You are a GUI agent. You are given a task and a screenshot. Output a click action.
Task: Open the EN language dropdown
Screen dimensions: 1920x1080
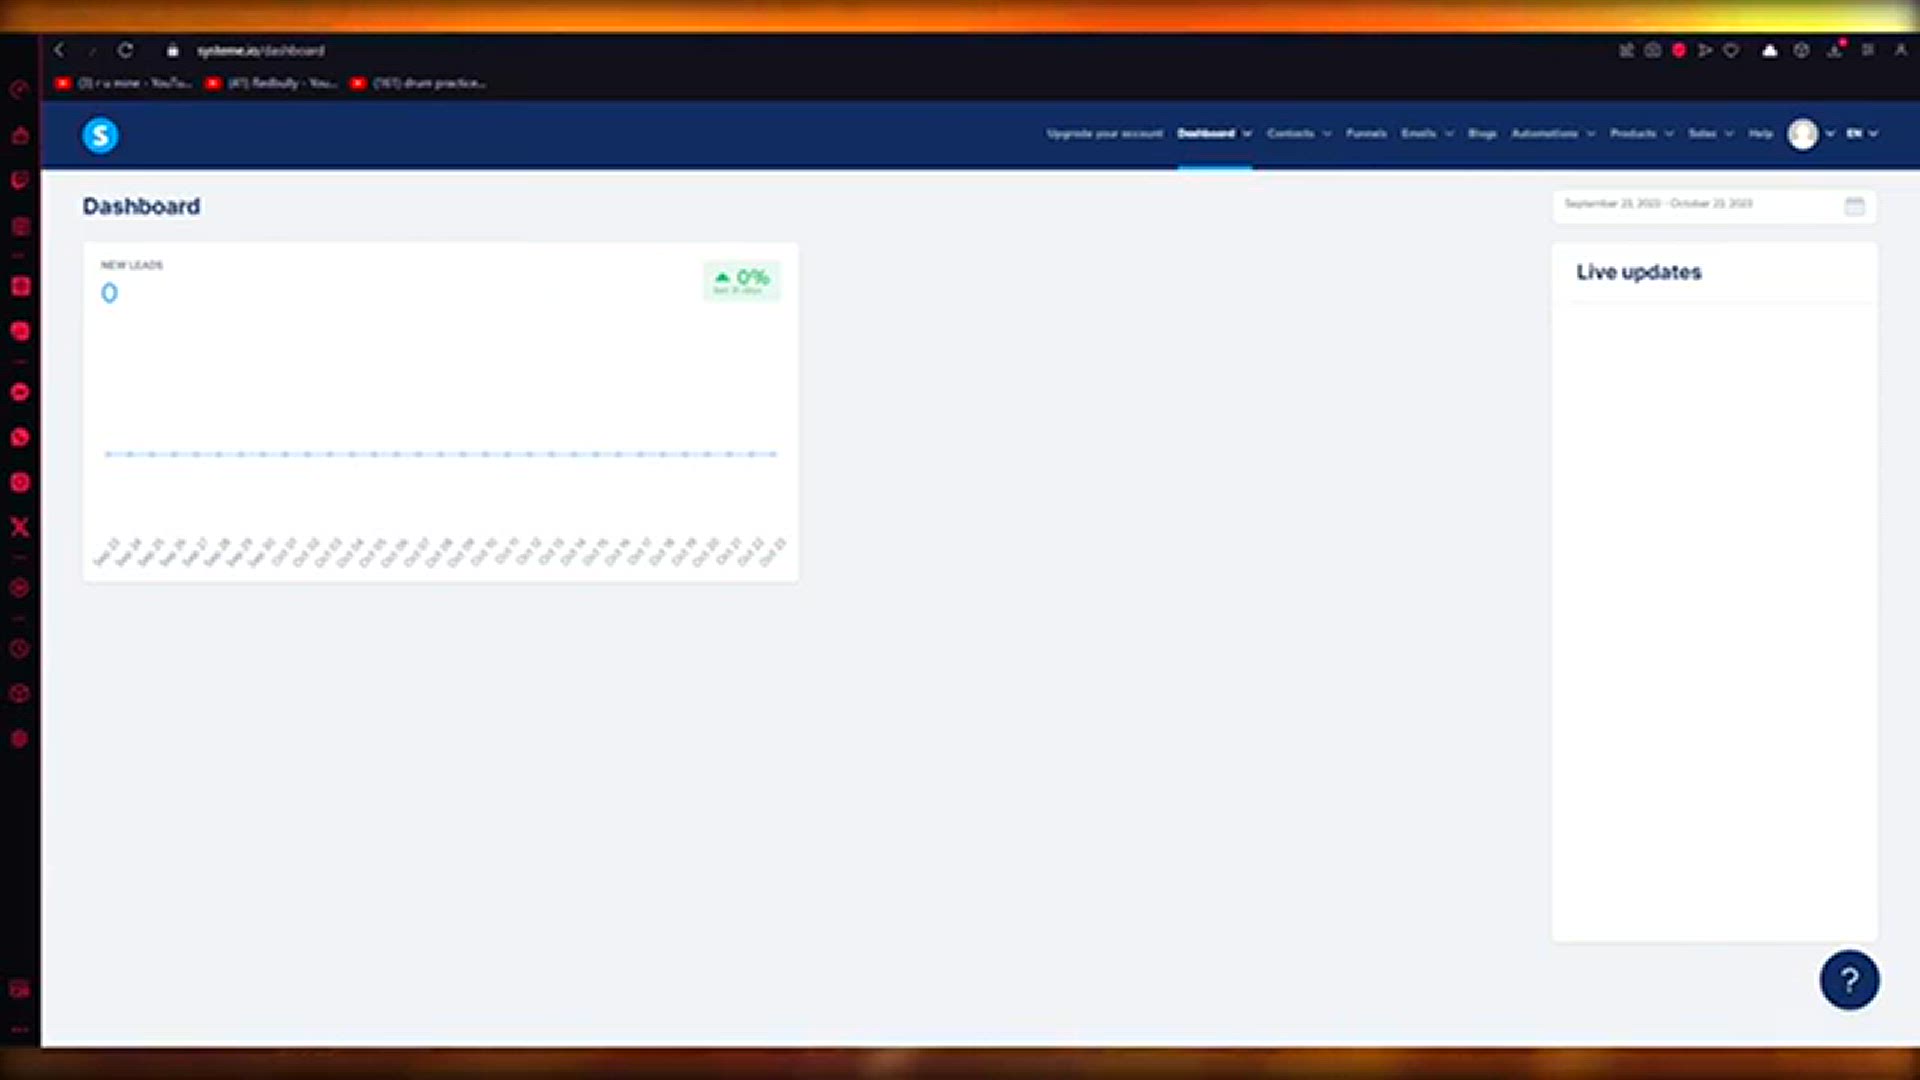(x=1862, y=133)
